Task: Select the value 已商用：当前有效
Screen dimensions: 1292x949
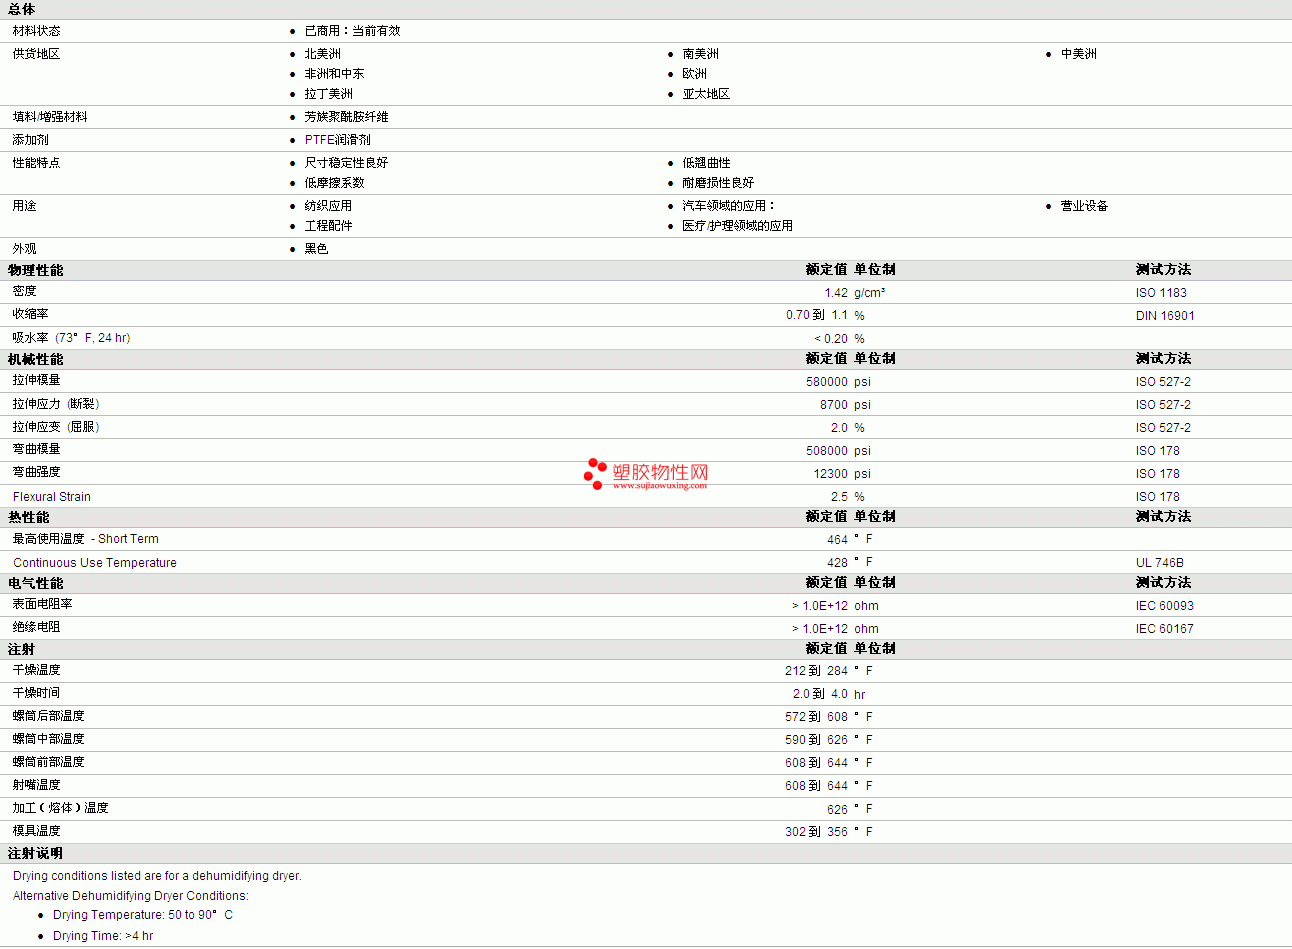Action: [352, 31]
